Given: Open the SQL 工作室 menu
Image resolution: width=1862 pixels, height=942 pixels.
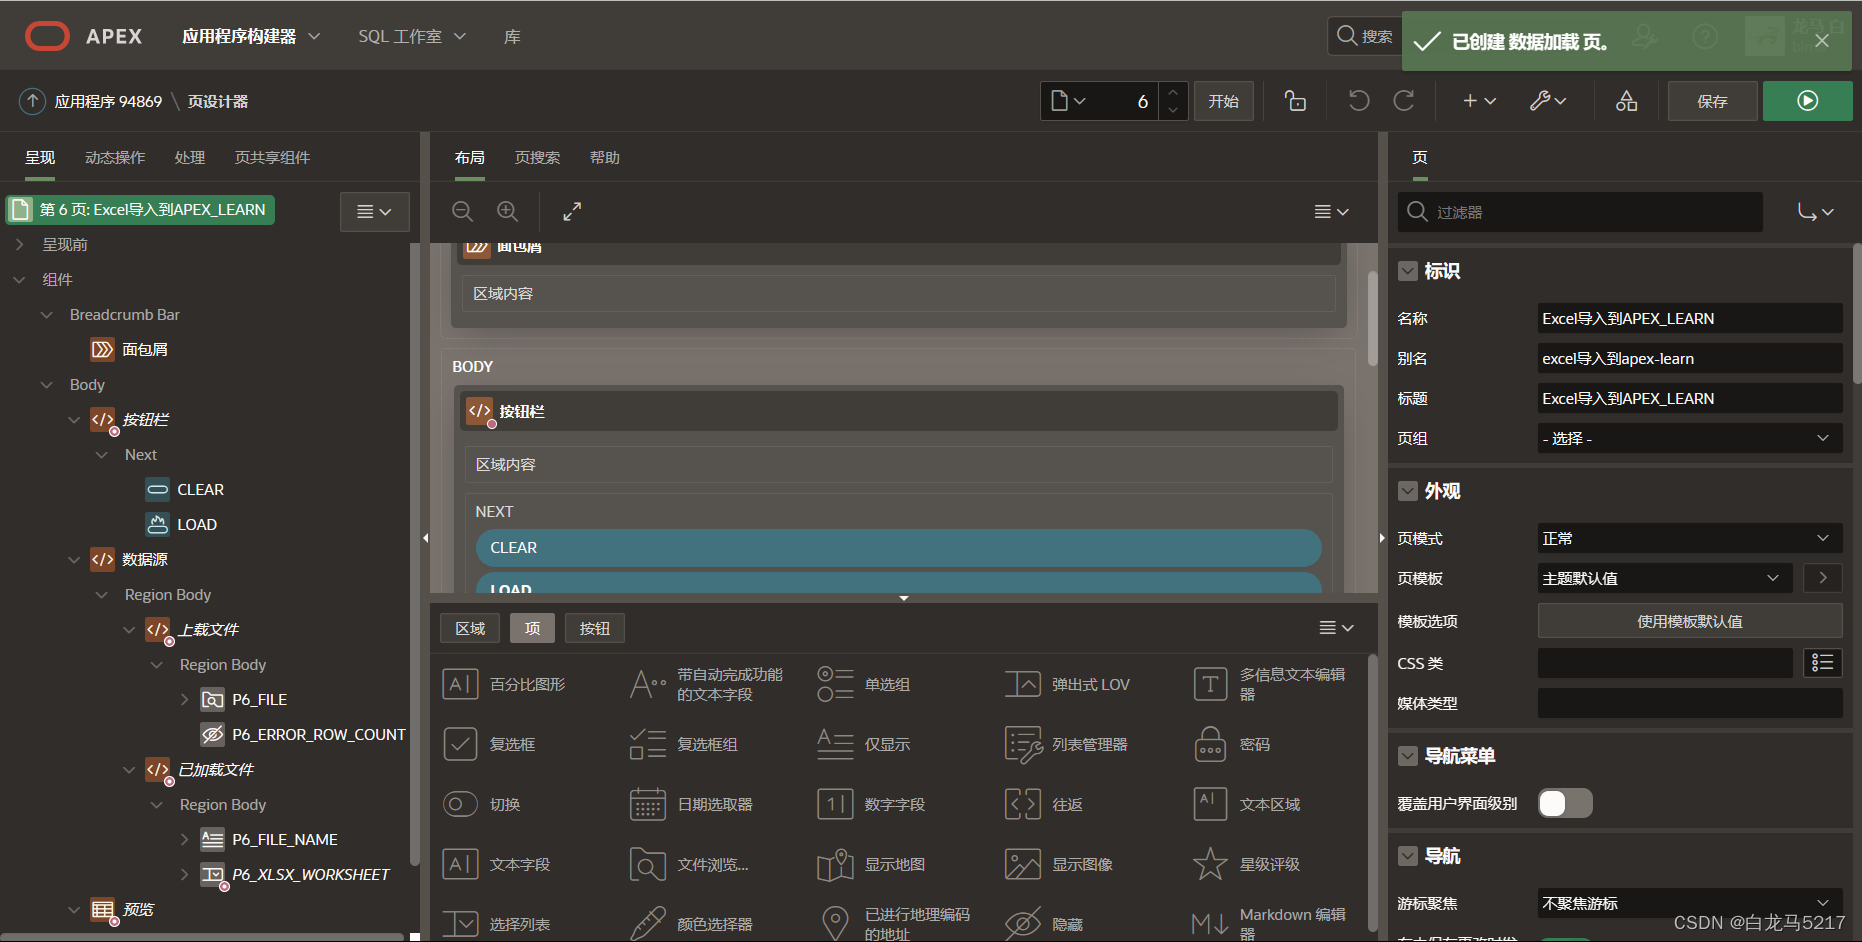Looking at the screenshot, I should [x=412, y=36].
